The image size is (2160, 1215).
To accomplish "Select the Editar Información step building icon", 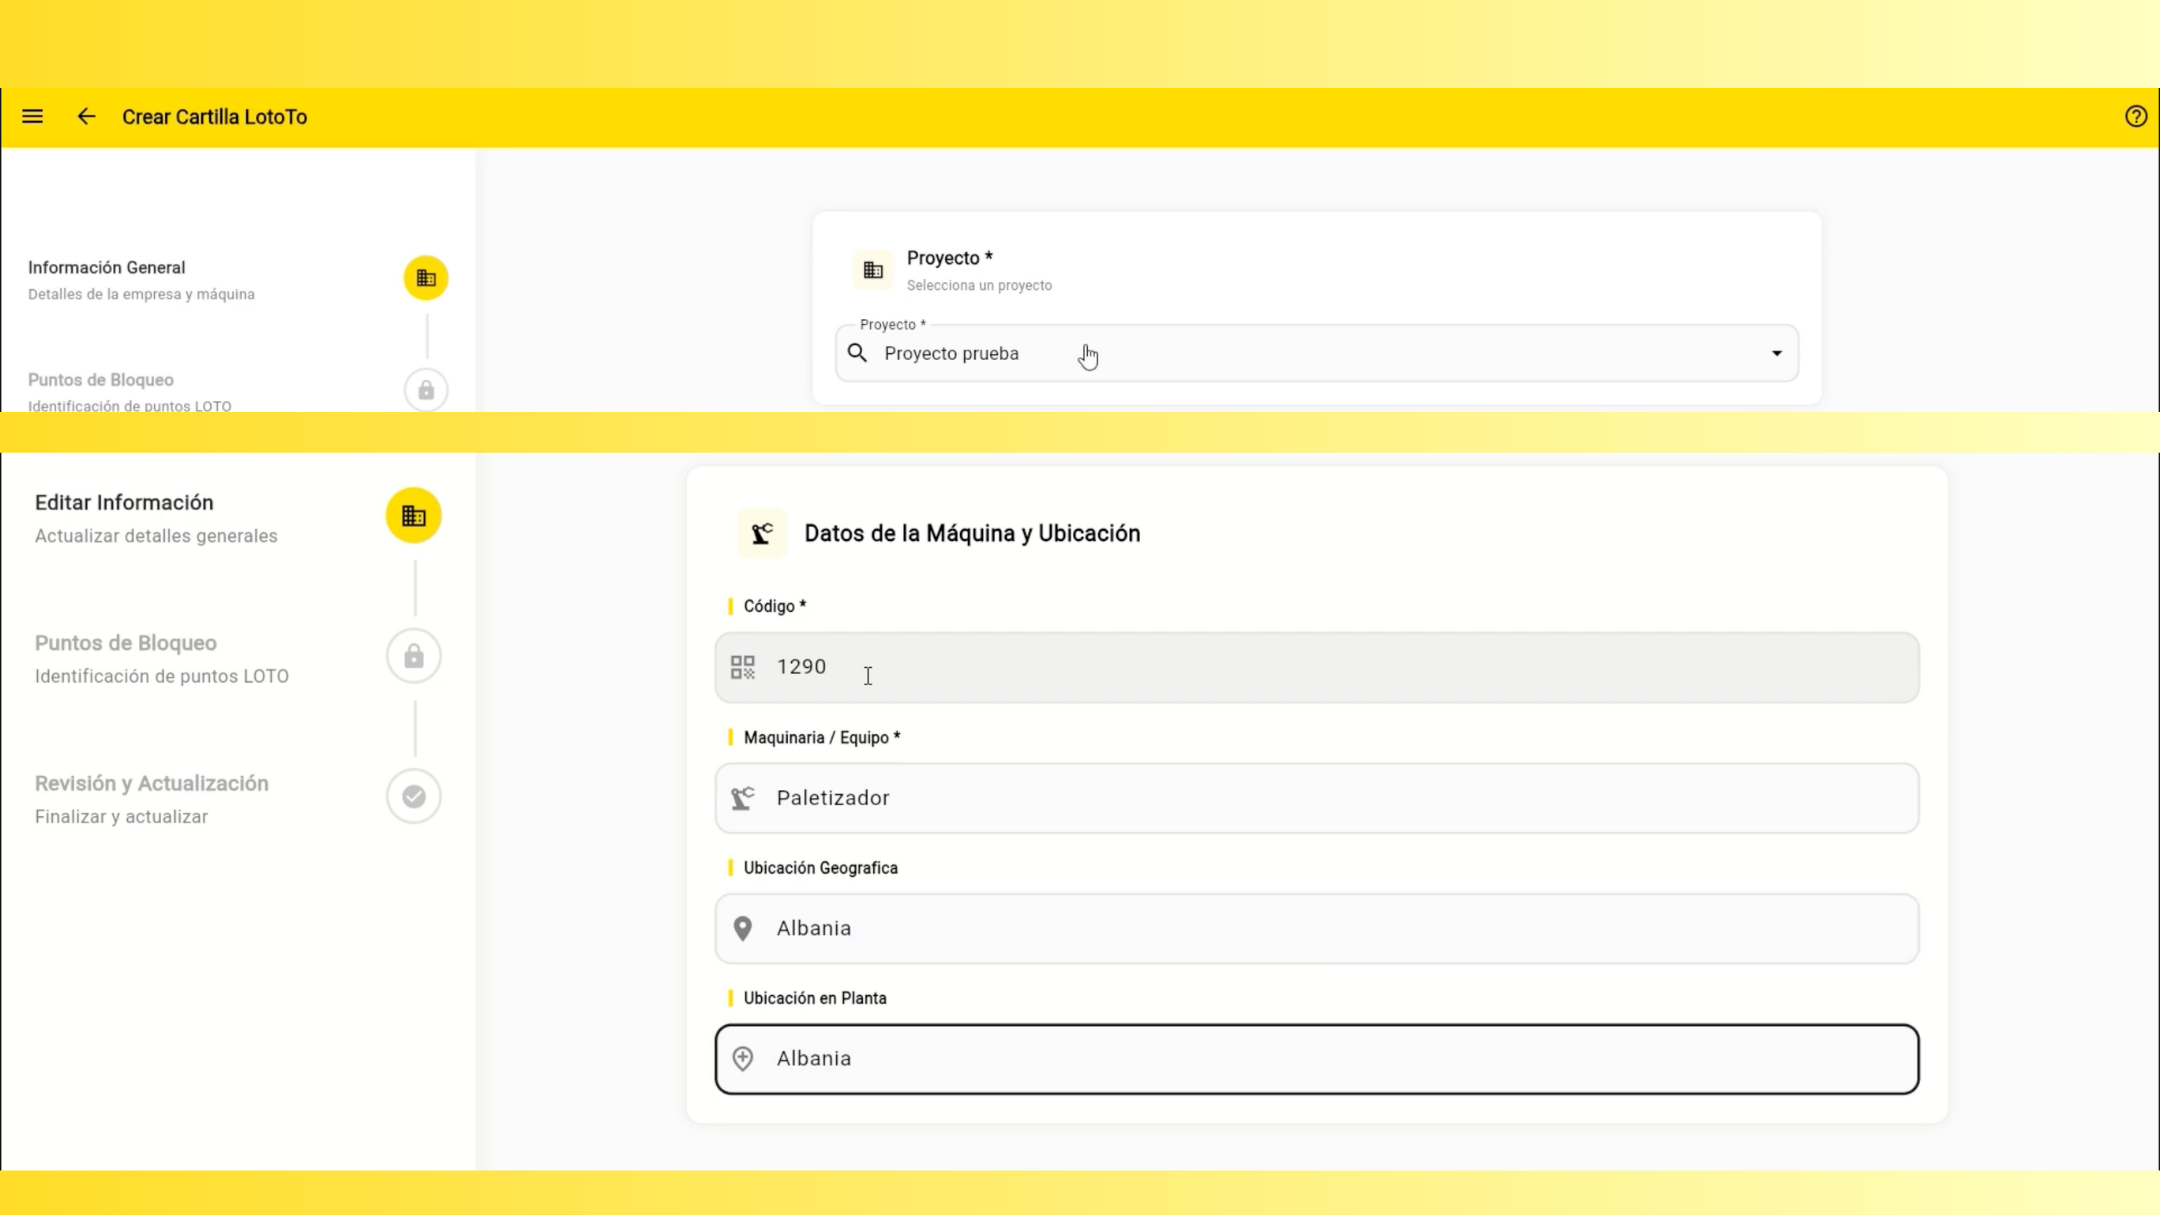I will tap(414, 516).
